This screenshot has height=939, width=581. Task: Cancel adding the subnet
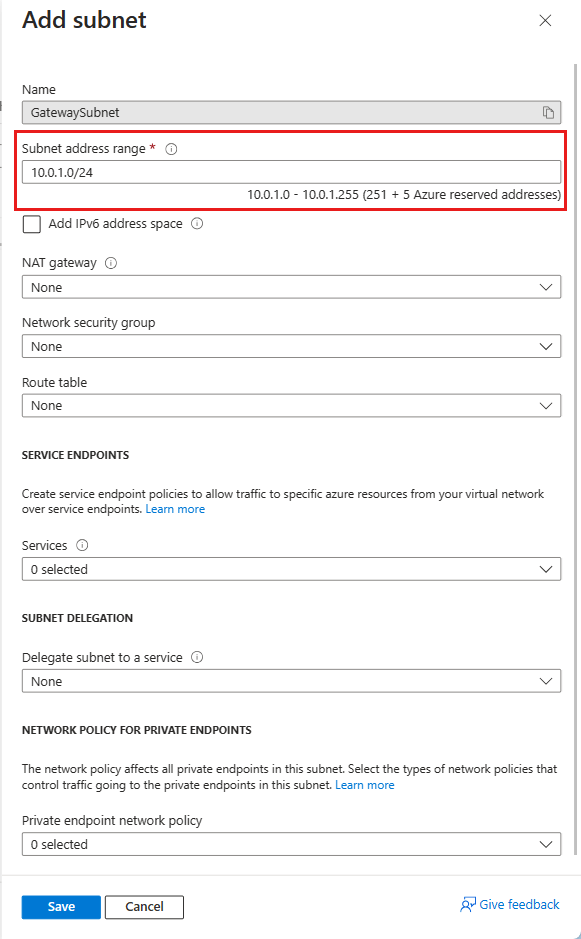(x=144, y=907)
